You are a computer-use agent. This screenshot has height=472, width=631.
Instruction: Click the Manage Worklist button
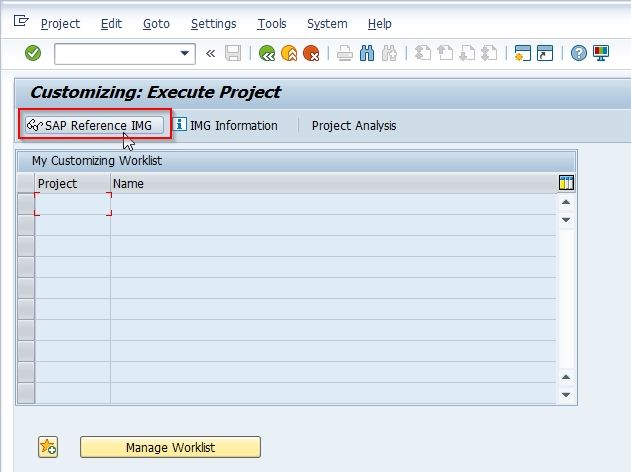click(170, 447)
